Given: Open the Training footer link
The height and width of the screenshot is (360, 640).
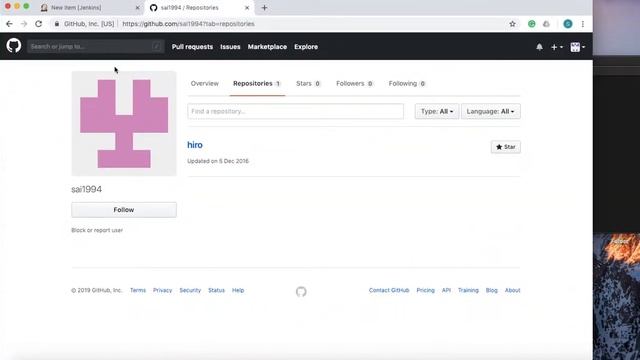Looking at the screenshot, I should (x=468, y=290).
